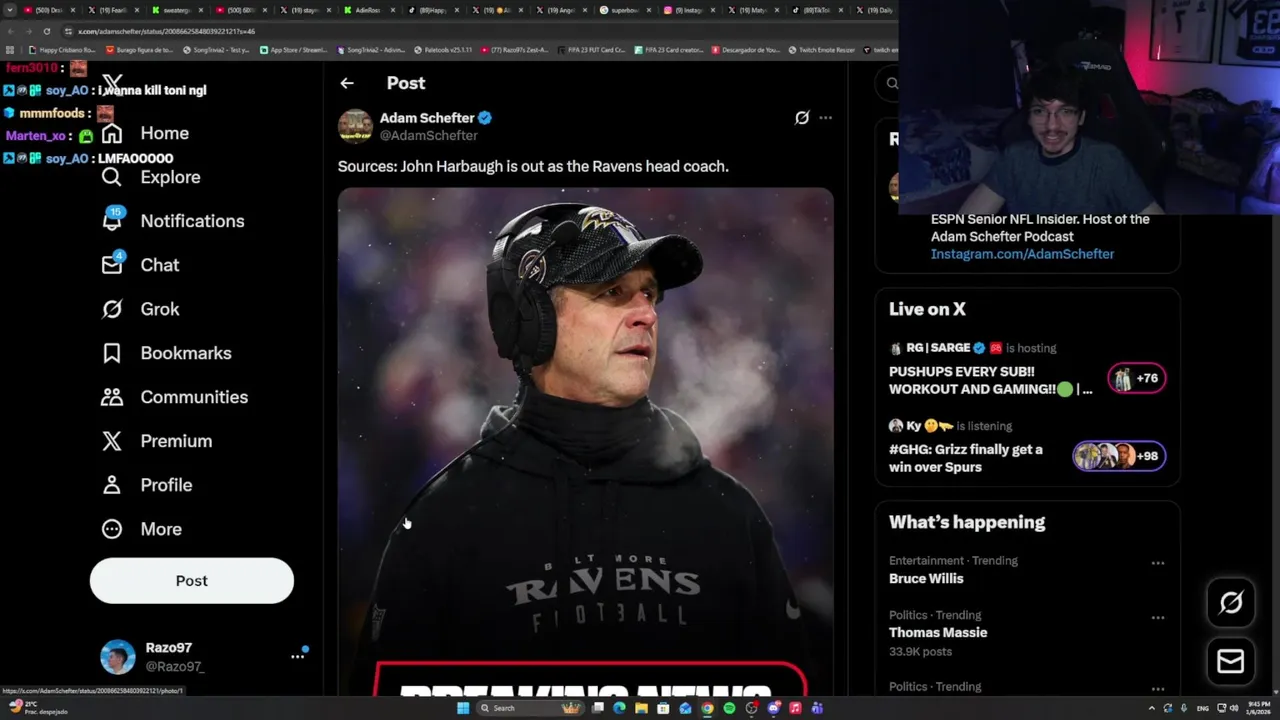Viewport: 1280px width, 720px height.
Task: Expand the Razo97 account switcher menu
Action: [297, 656]
